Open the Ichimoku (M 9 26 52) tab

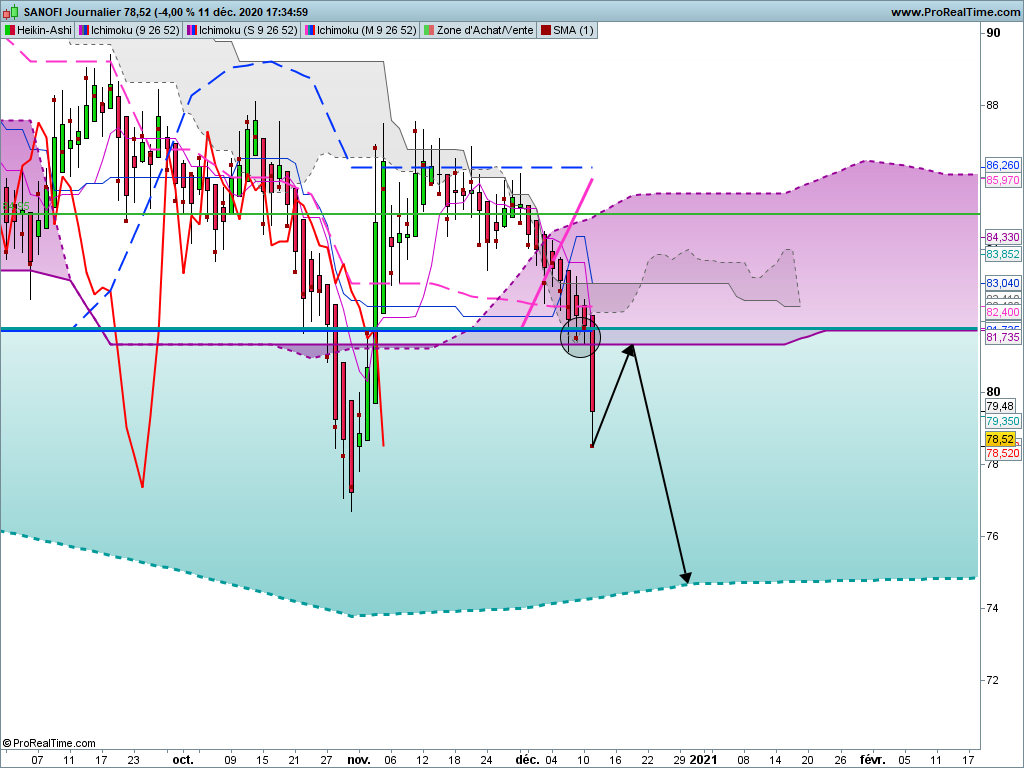click(360, 30)
